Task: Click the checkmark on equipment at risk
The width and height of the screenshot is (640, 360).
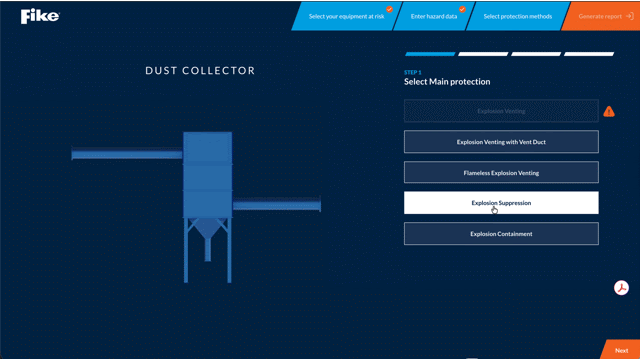Action: [389, 9]
